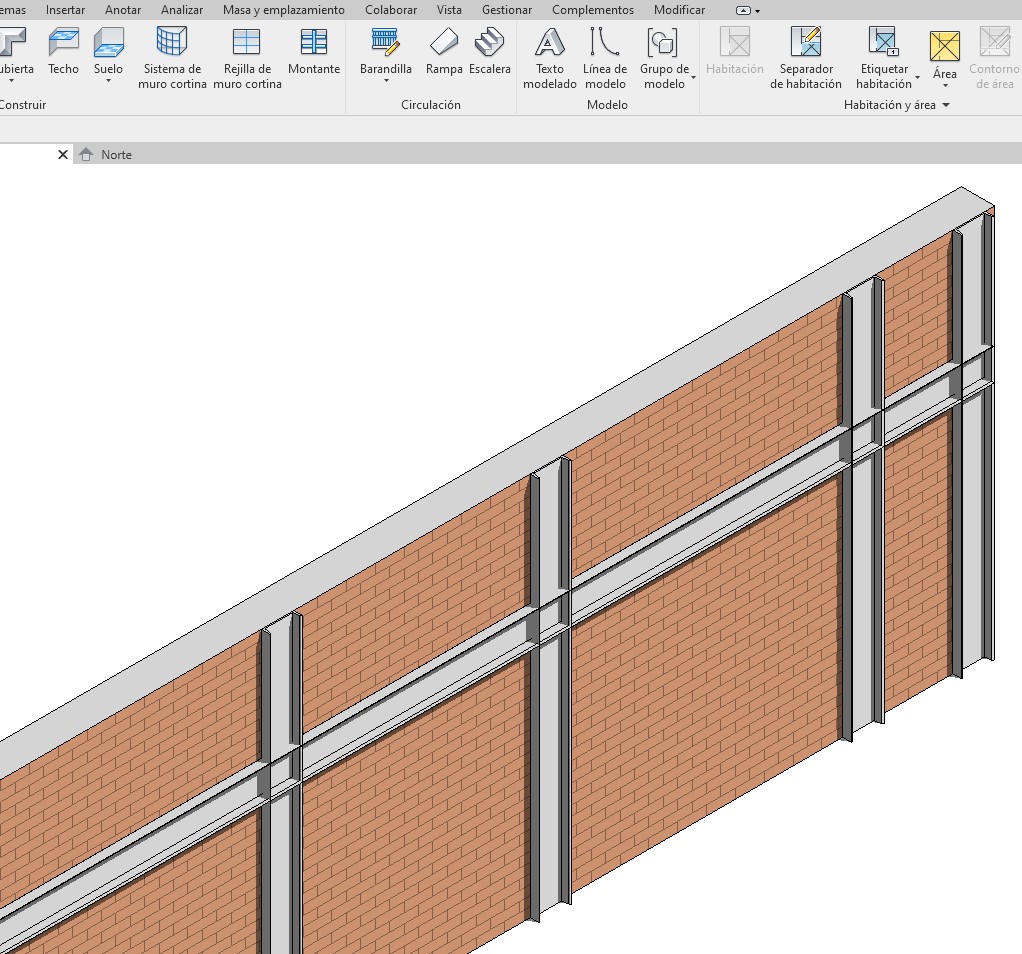Choose the Rejilla de muro cortina tool

(246, 42)
